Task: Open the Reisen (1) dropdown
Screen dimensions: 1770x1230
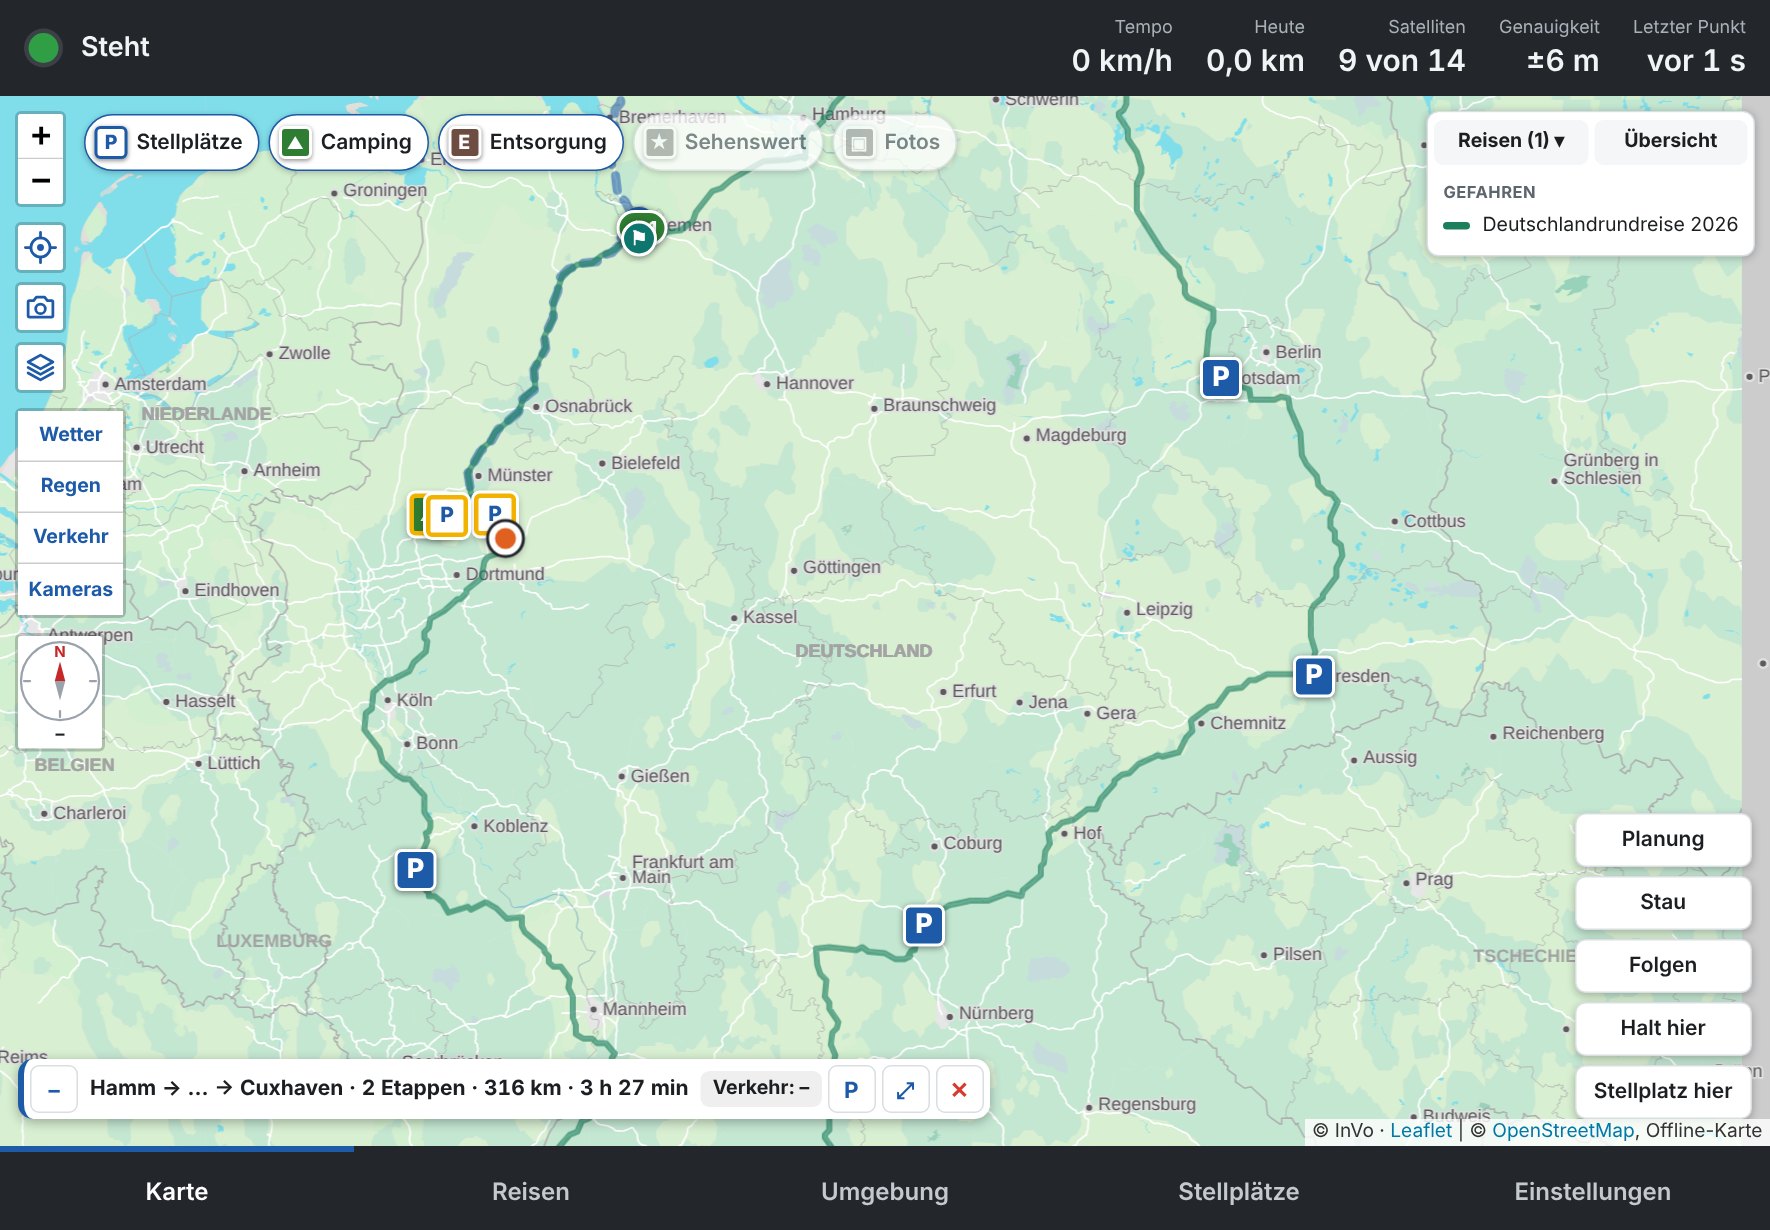Action: 1510,141
